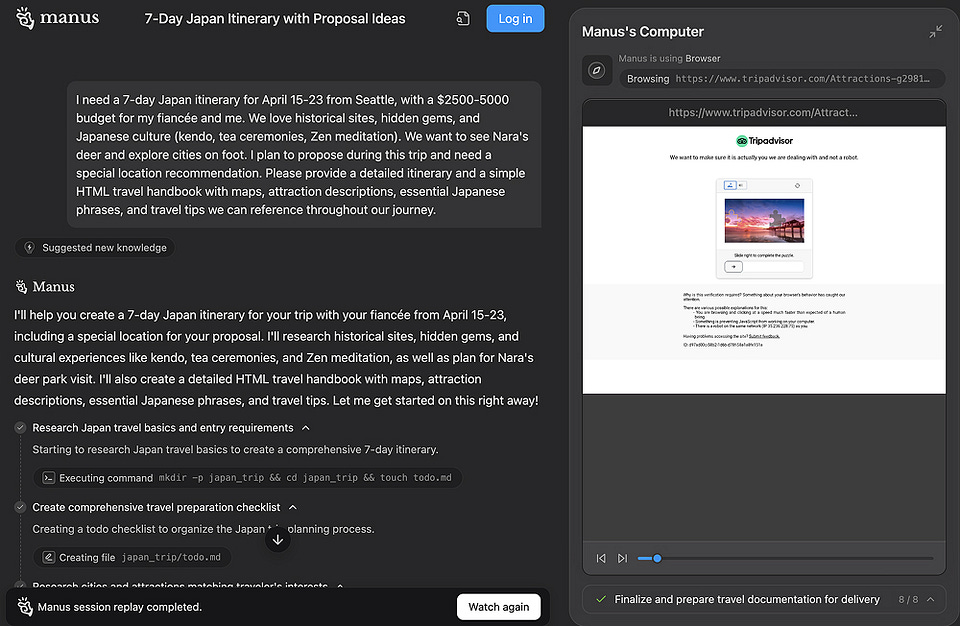Click the captcha refresh icon

click(797, 185)
